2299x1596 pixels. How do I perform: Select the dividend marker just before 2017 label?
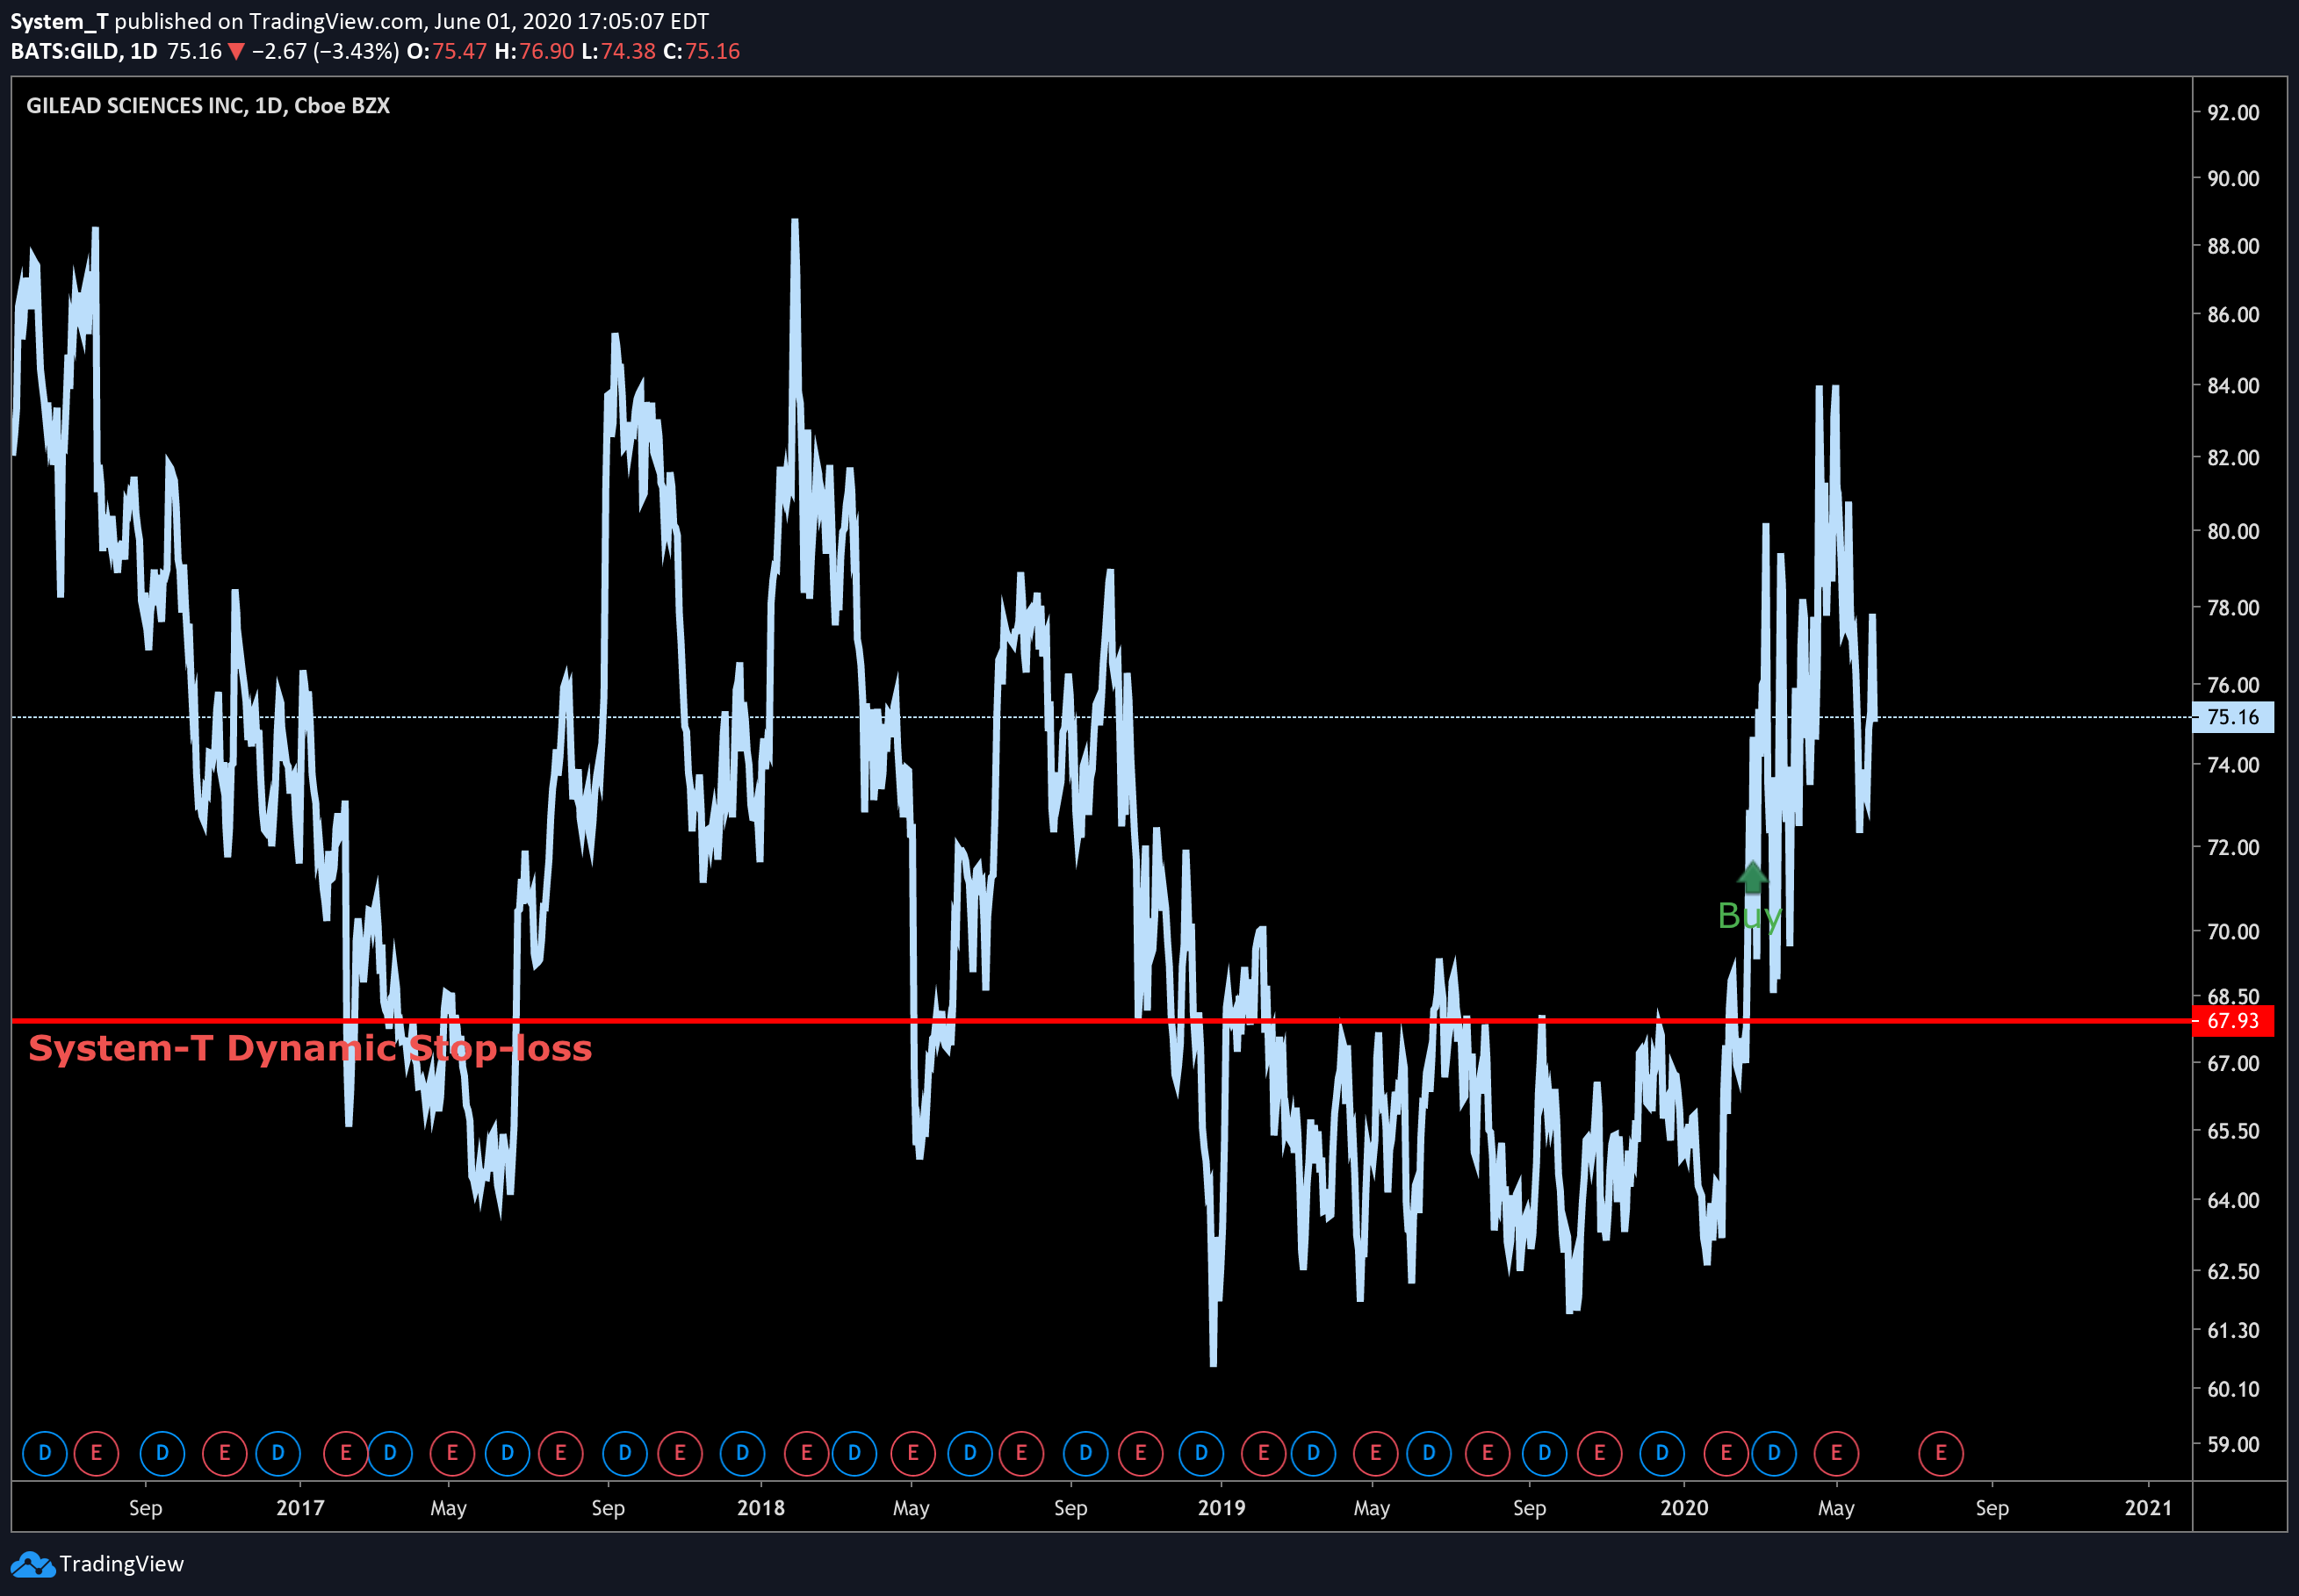(x=278, y=1453)
